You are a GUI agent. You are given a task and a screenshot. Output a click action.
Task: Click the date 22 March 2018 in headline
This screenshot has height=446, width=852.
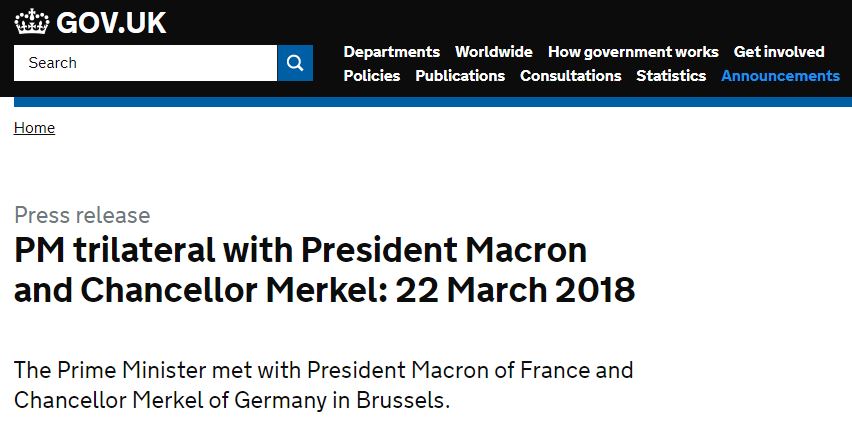pos(515,290)
